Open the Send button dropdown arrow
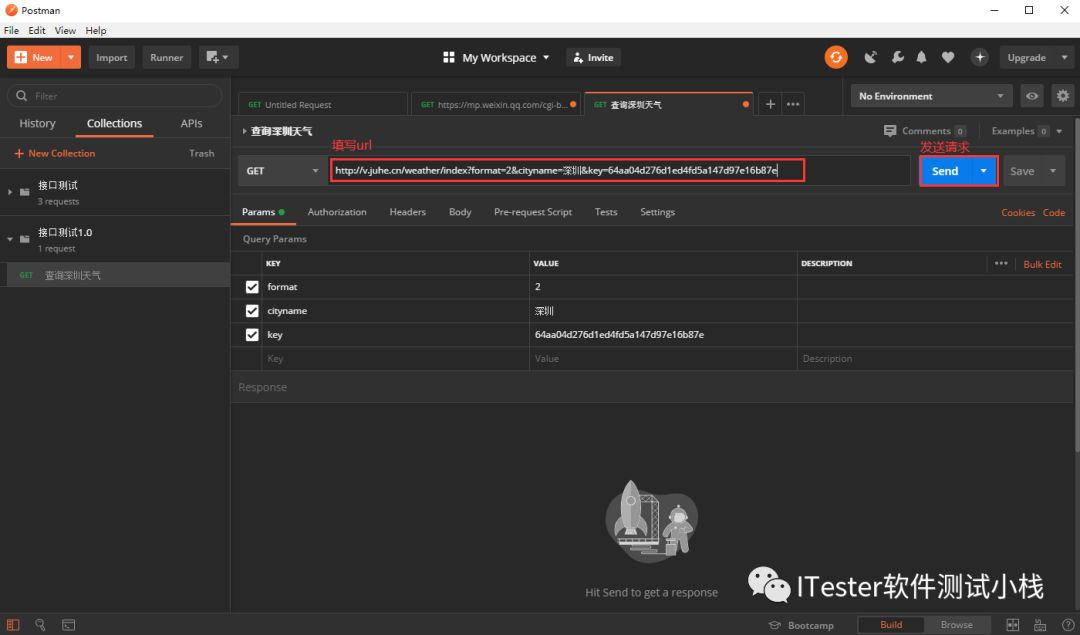This screenshot has width=1080, height=635. click(x=984, y=171)
